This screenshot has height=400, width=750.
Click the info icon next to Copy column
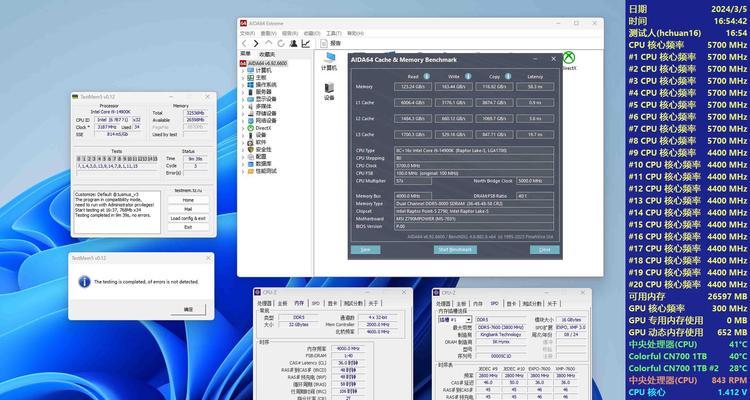(507, 76)
